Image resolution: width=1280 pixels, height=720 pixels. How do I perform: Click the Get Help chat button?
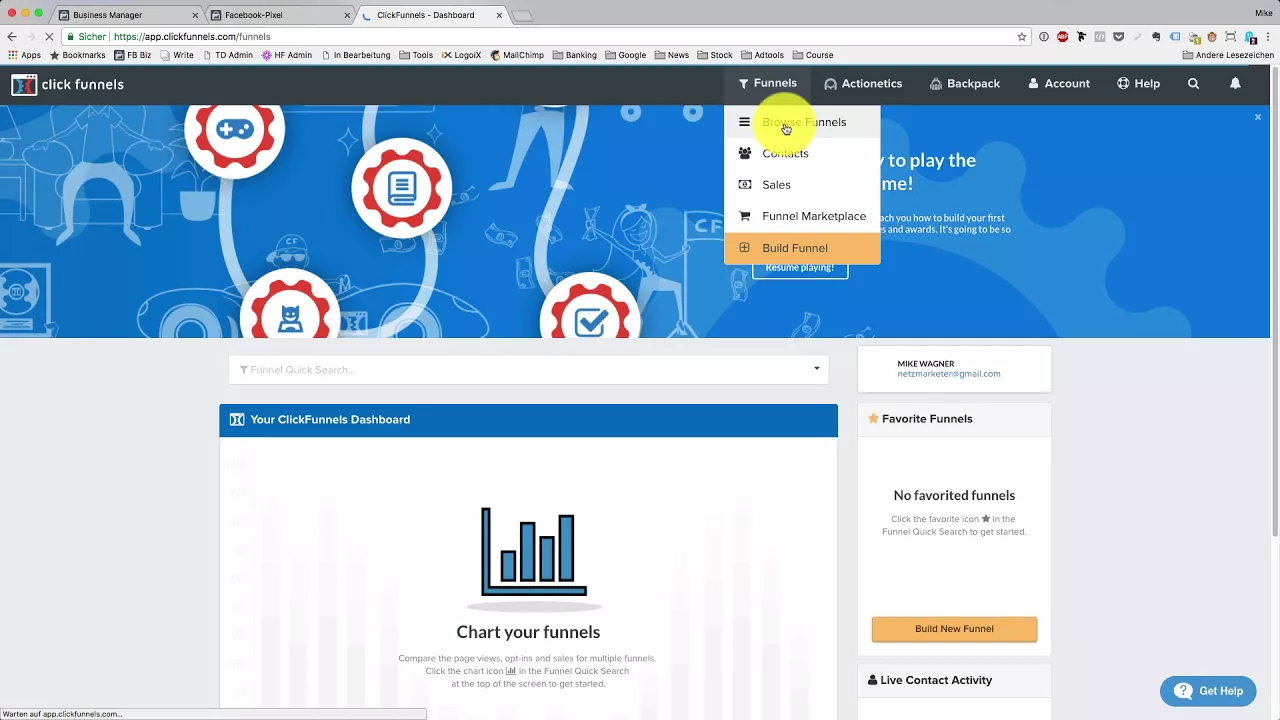(x=1208, y=691)
